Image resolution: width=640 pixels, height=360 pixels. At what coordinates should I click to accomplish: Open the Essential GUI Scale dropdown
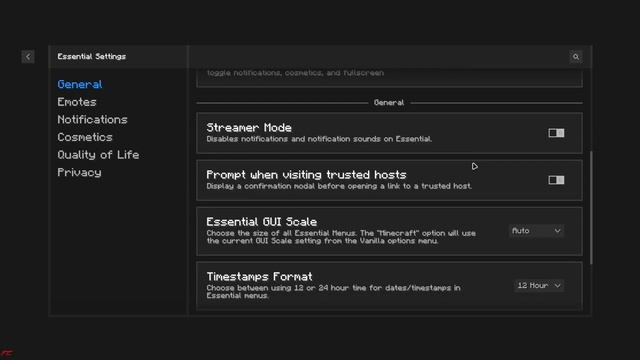click(x=536, y=231)
